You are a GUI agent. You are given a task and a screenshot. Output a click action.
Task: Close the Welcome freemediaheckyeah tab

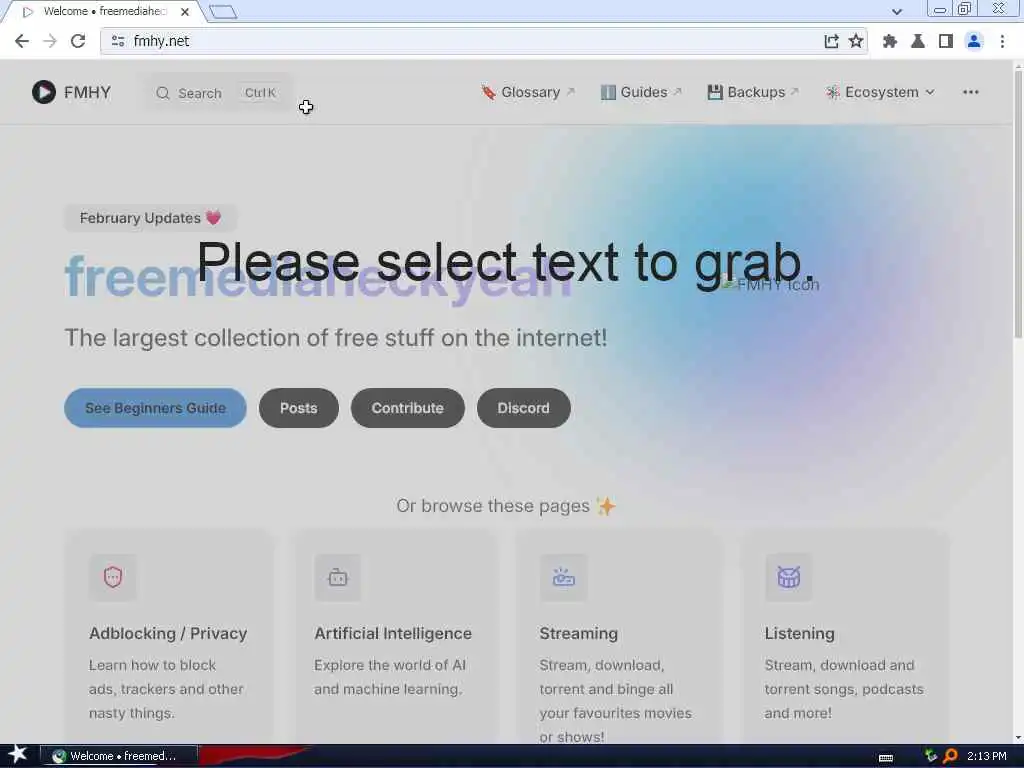click(x=185, y=12)
